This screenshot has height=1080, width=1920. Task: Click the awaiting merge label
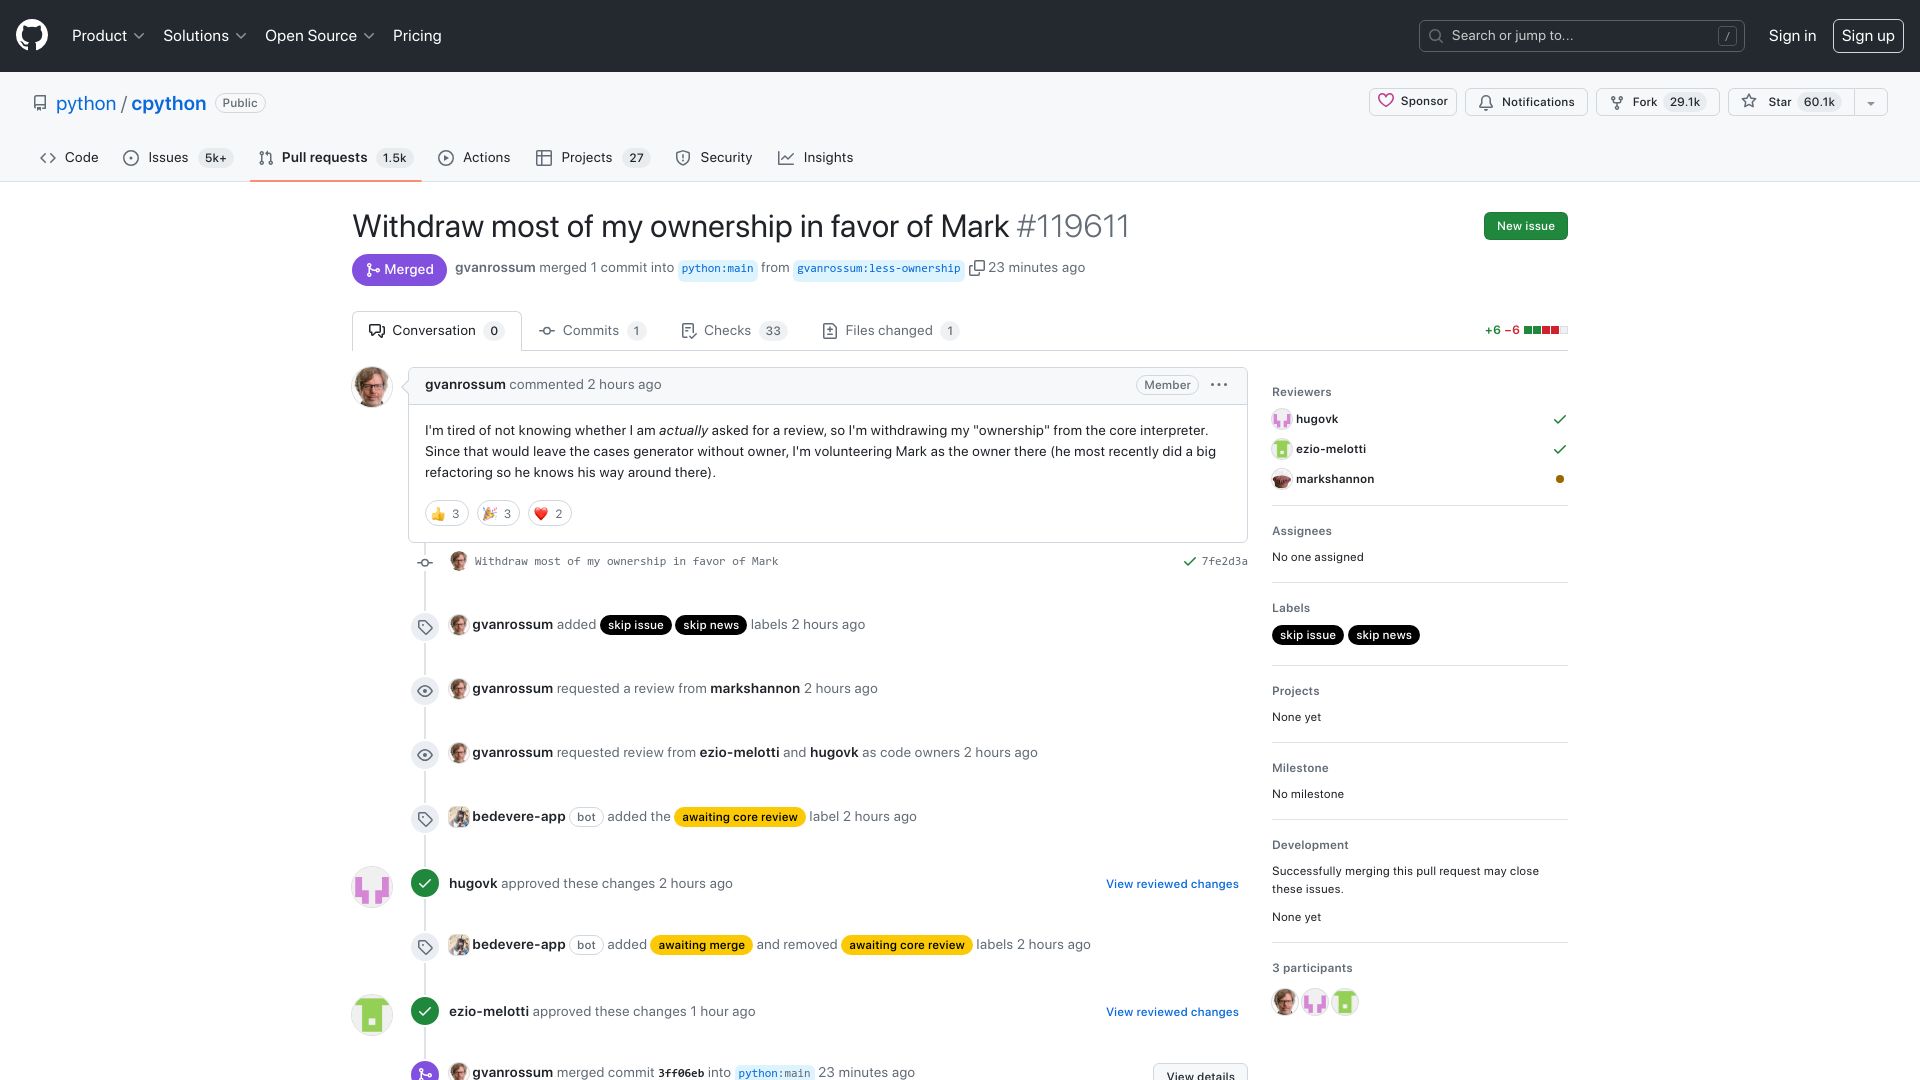pyautogui.click(x=701, y=945)
